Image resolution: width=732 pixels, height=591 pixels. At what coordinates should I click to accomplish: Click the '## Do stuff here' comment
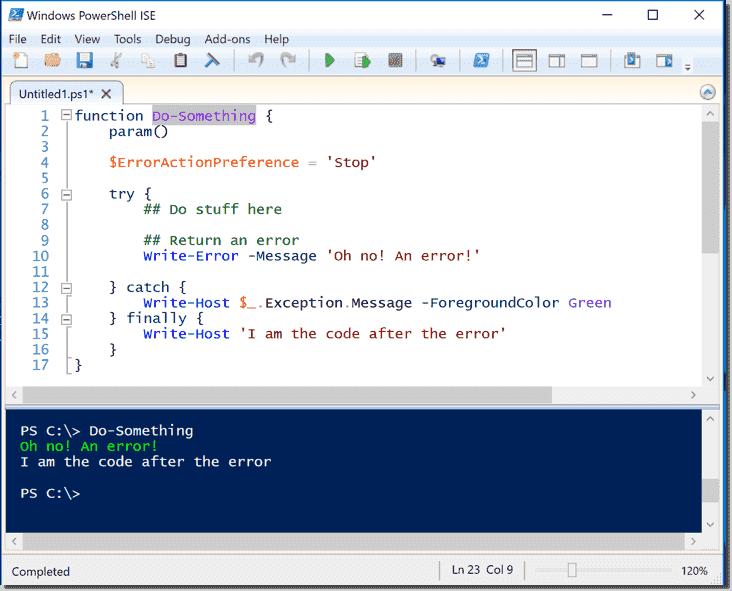(213, 209)
